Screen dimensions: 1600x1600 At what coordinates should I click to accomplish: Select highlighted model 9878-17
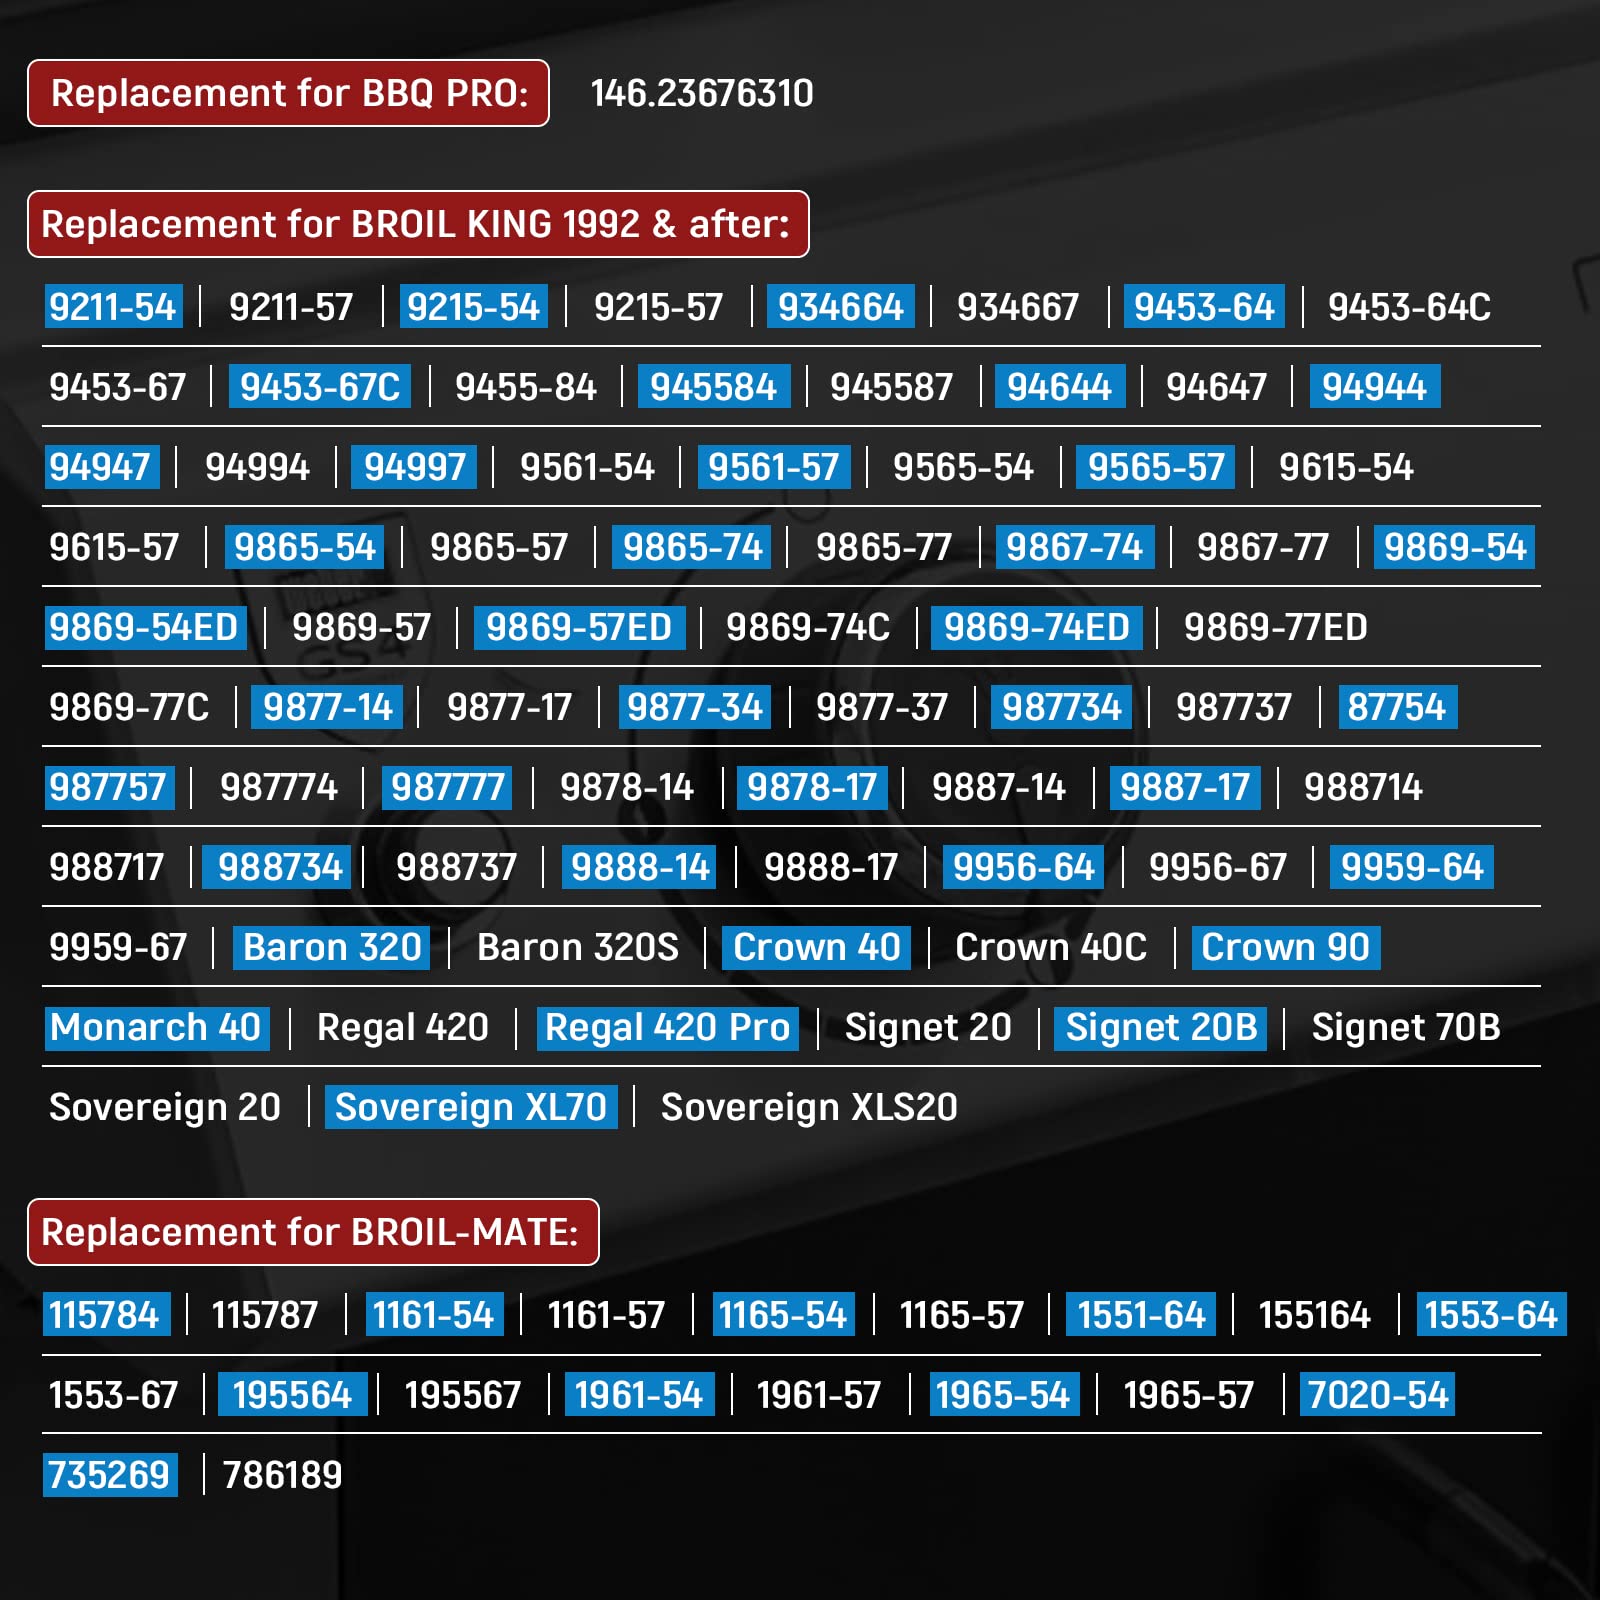pos(812,787)
